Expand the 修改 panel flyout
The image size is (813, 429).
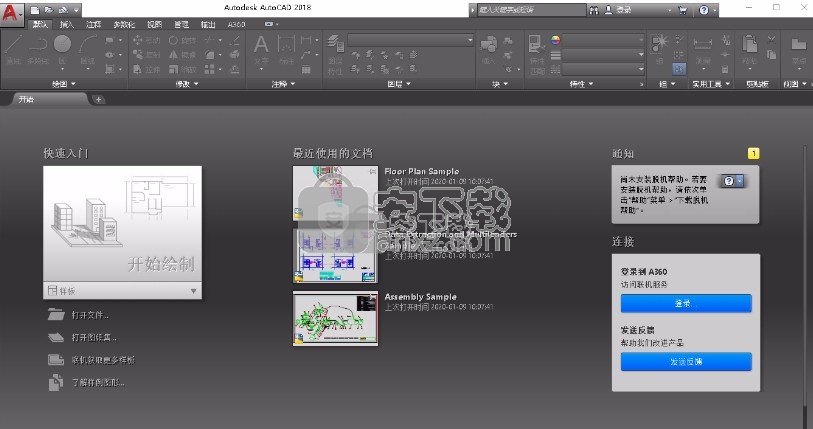click(x=186, y=84)
